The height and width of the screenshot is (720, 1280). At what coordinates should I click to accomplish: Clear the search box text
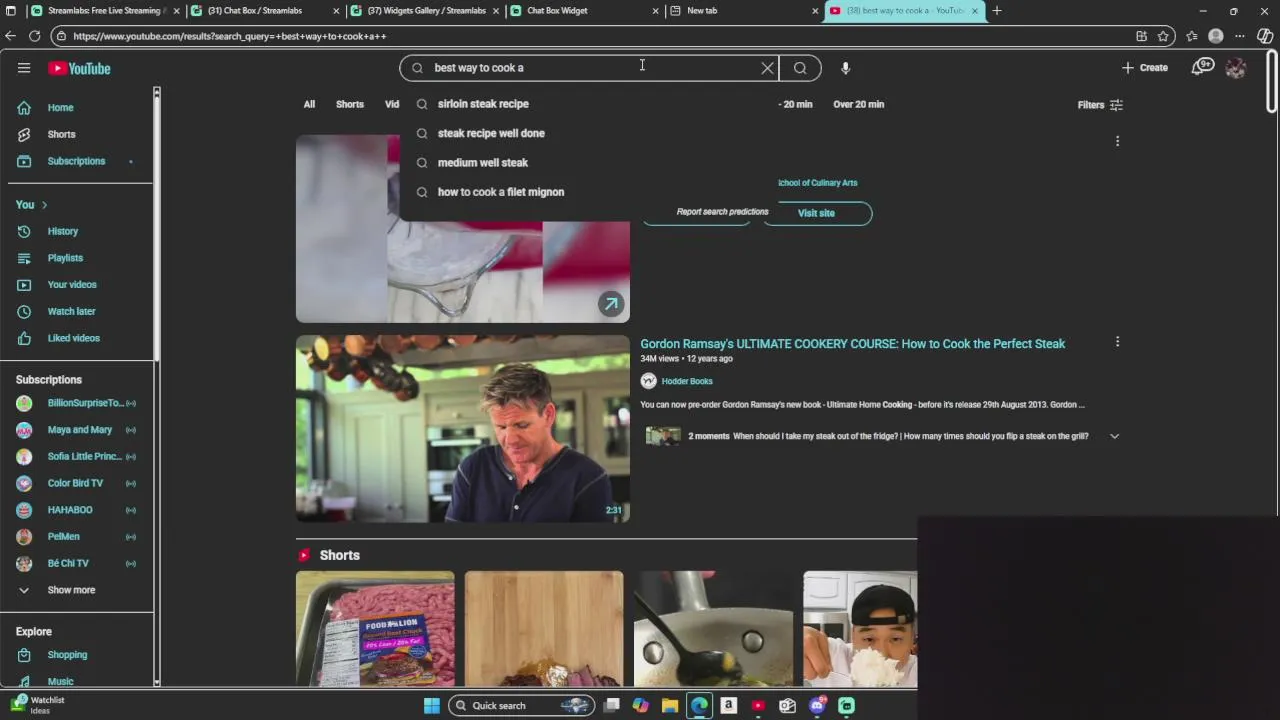tap(767, 68)
